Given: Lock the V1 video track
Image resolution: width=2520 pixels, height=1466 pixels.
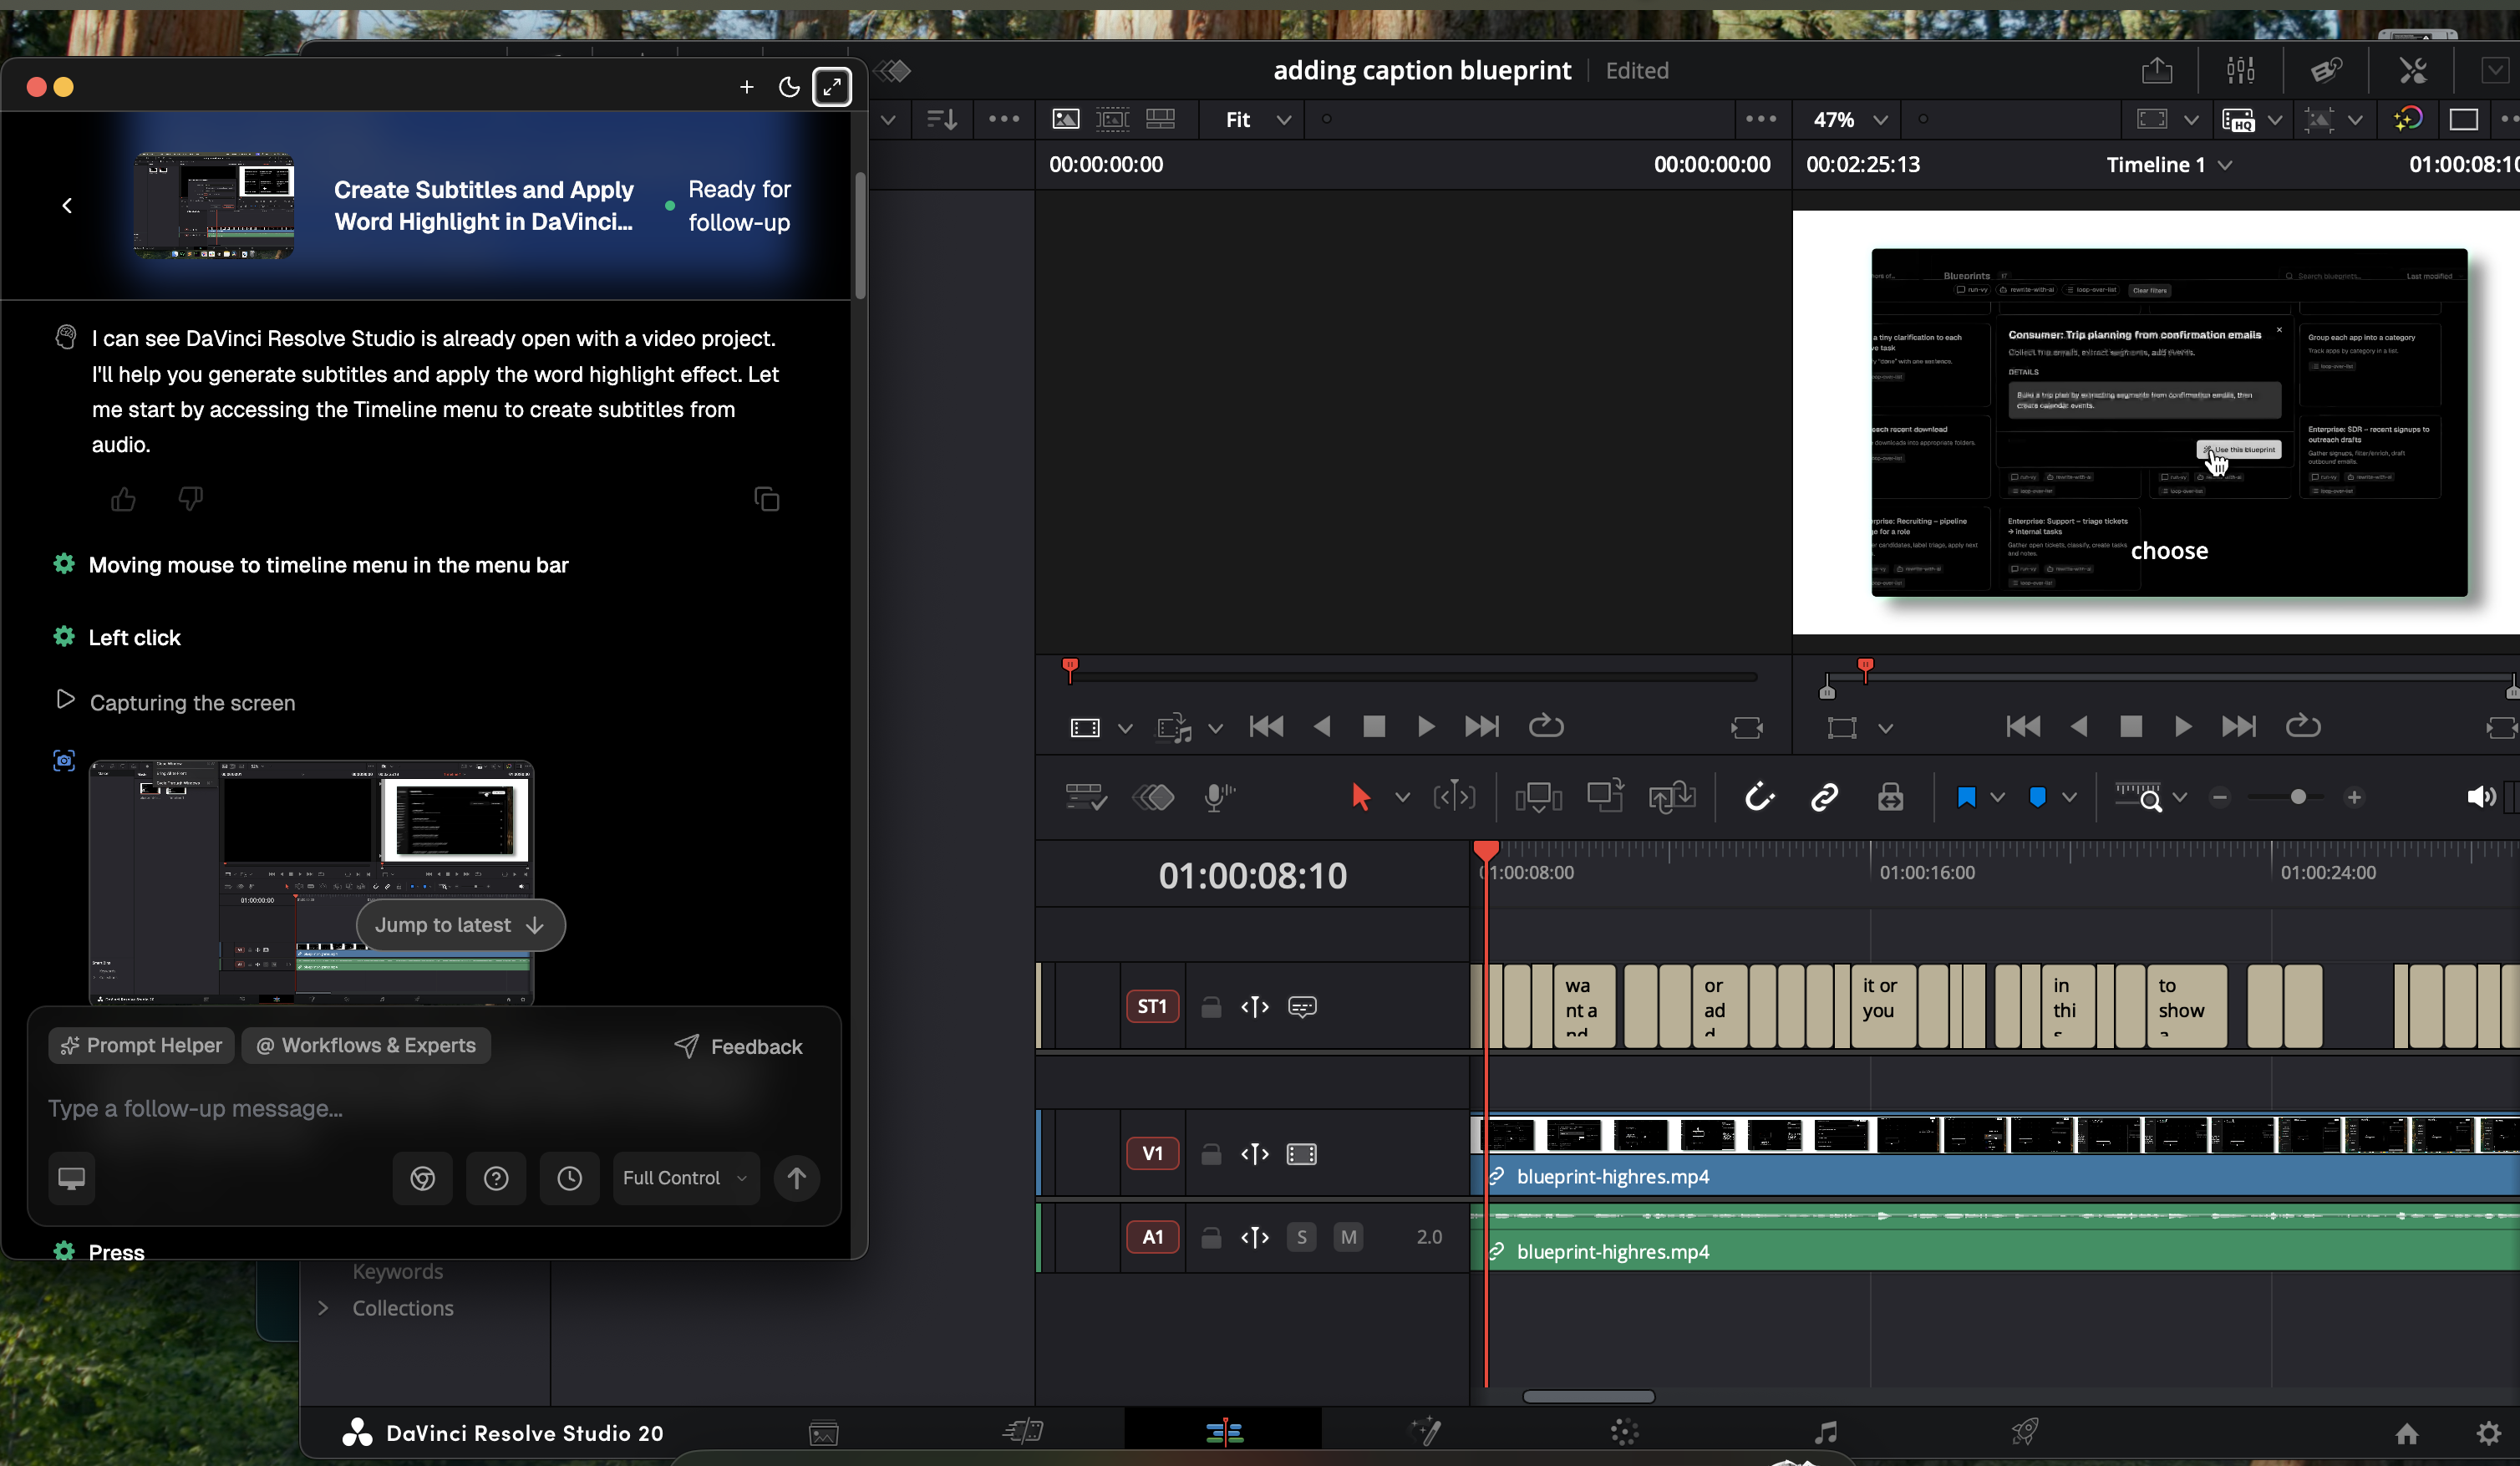Looking at the screenshot, I should pyautogui.click(x=1211, y=1154).
